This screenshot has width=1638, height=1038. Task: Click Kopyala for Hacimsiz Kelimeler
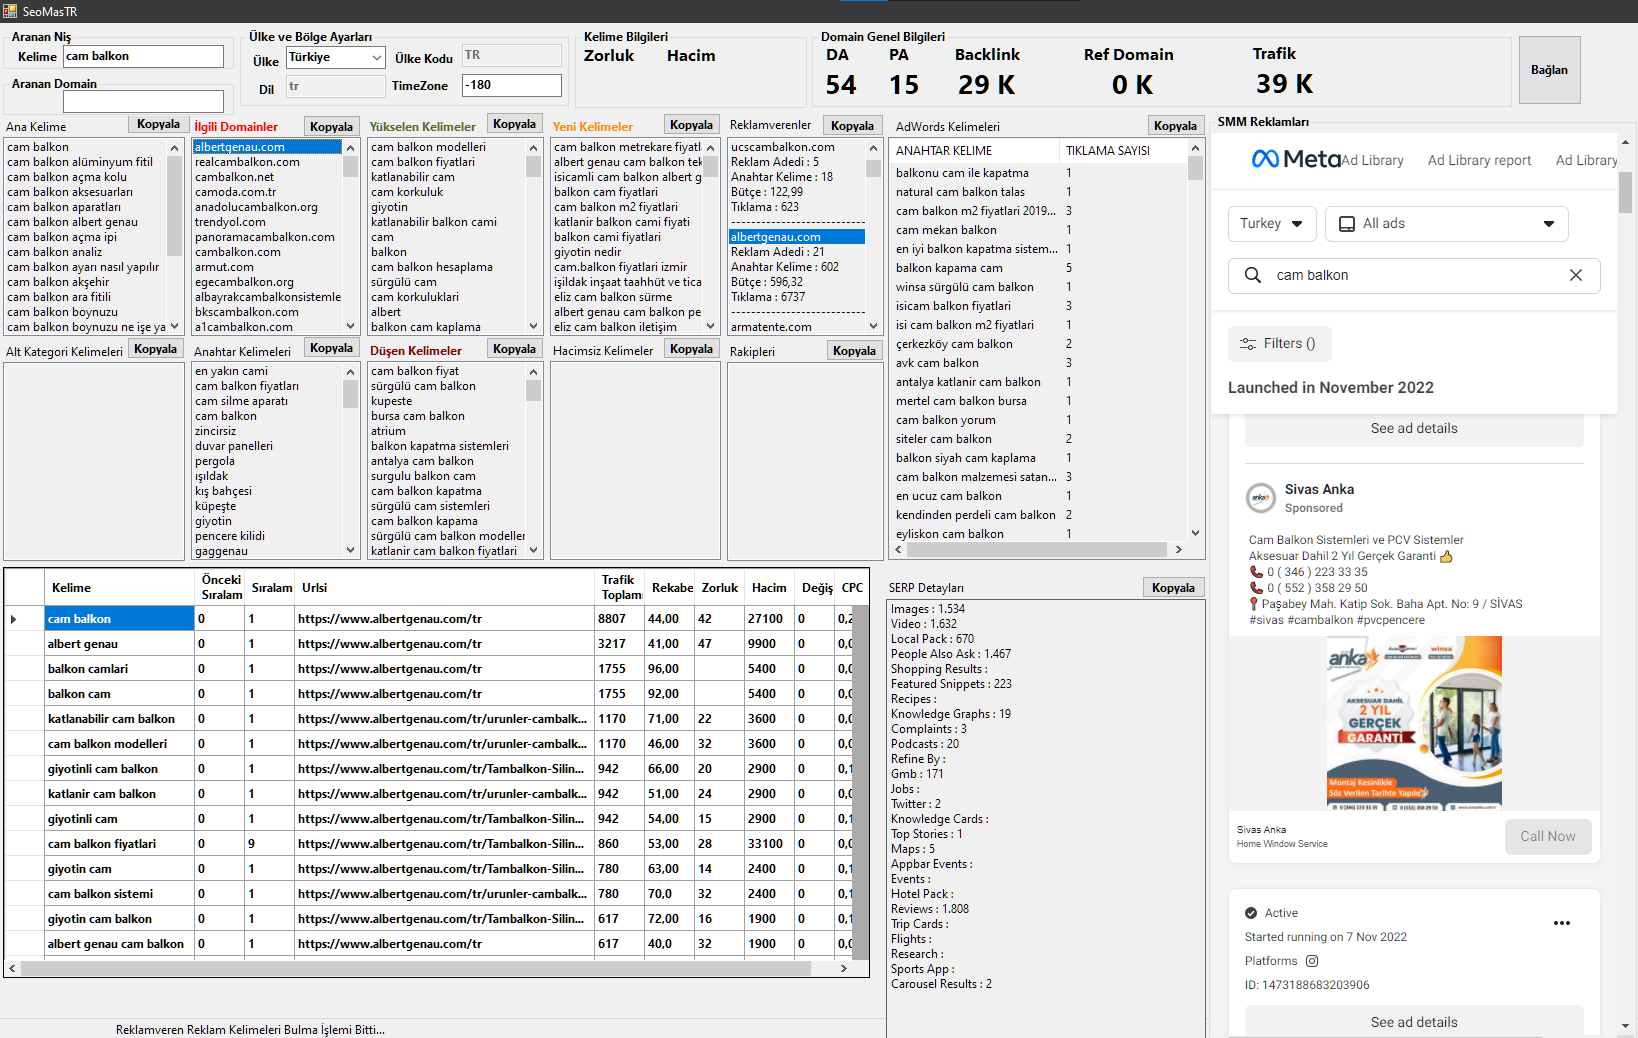tap(691, 349)
